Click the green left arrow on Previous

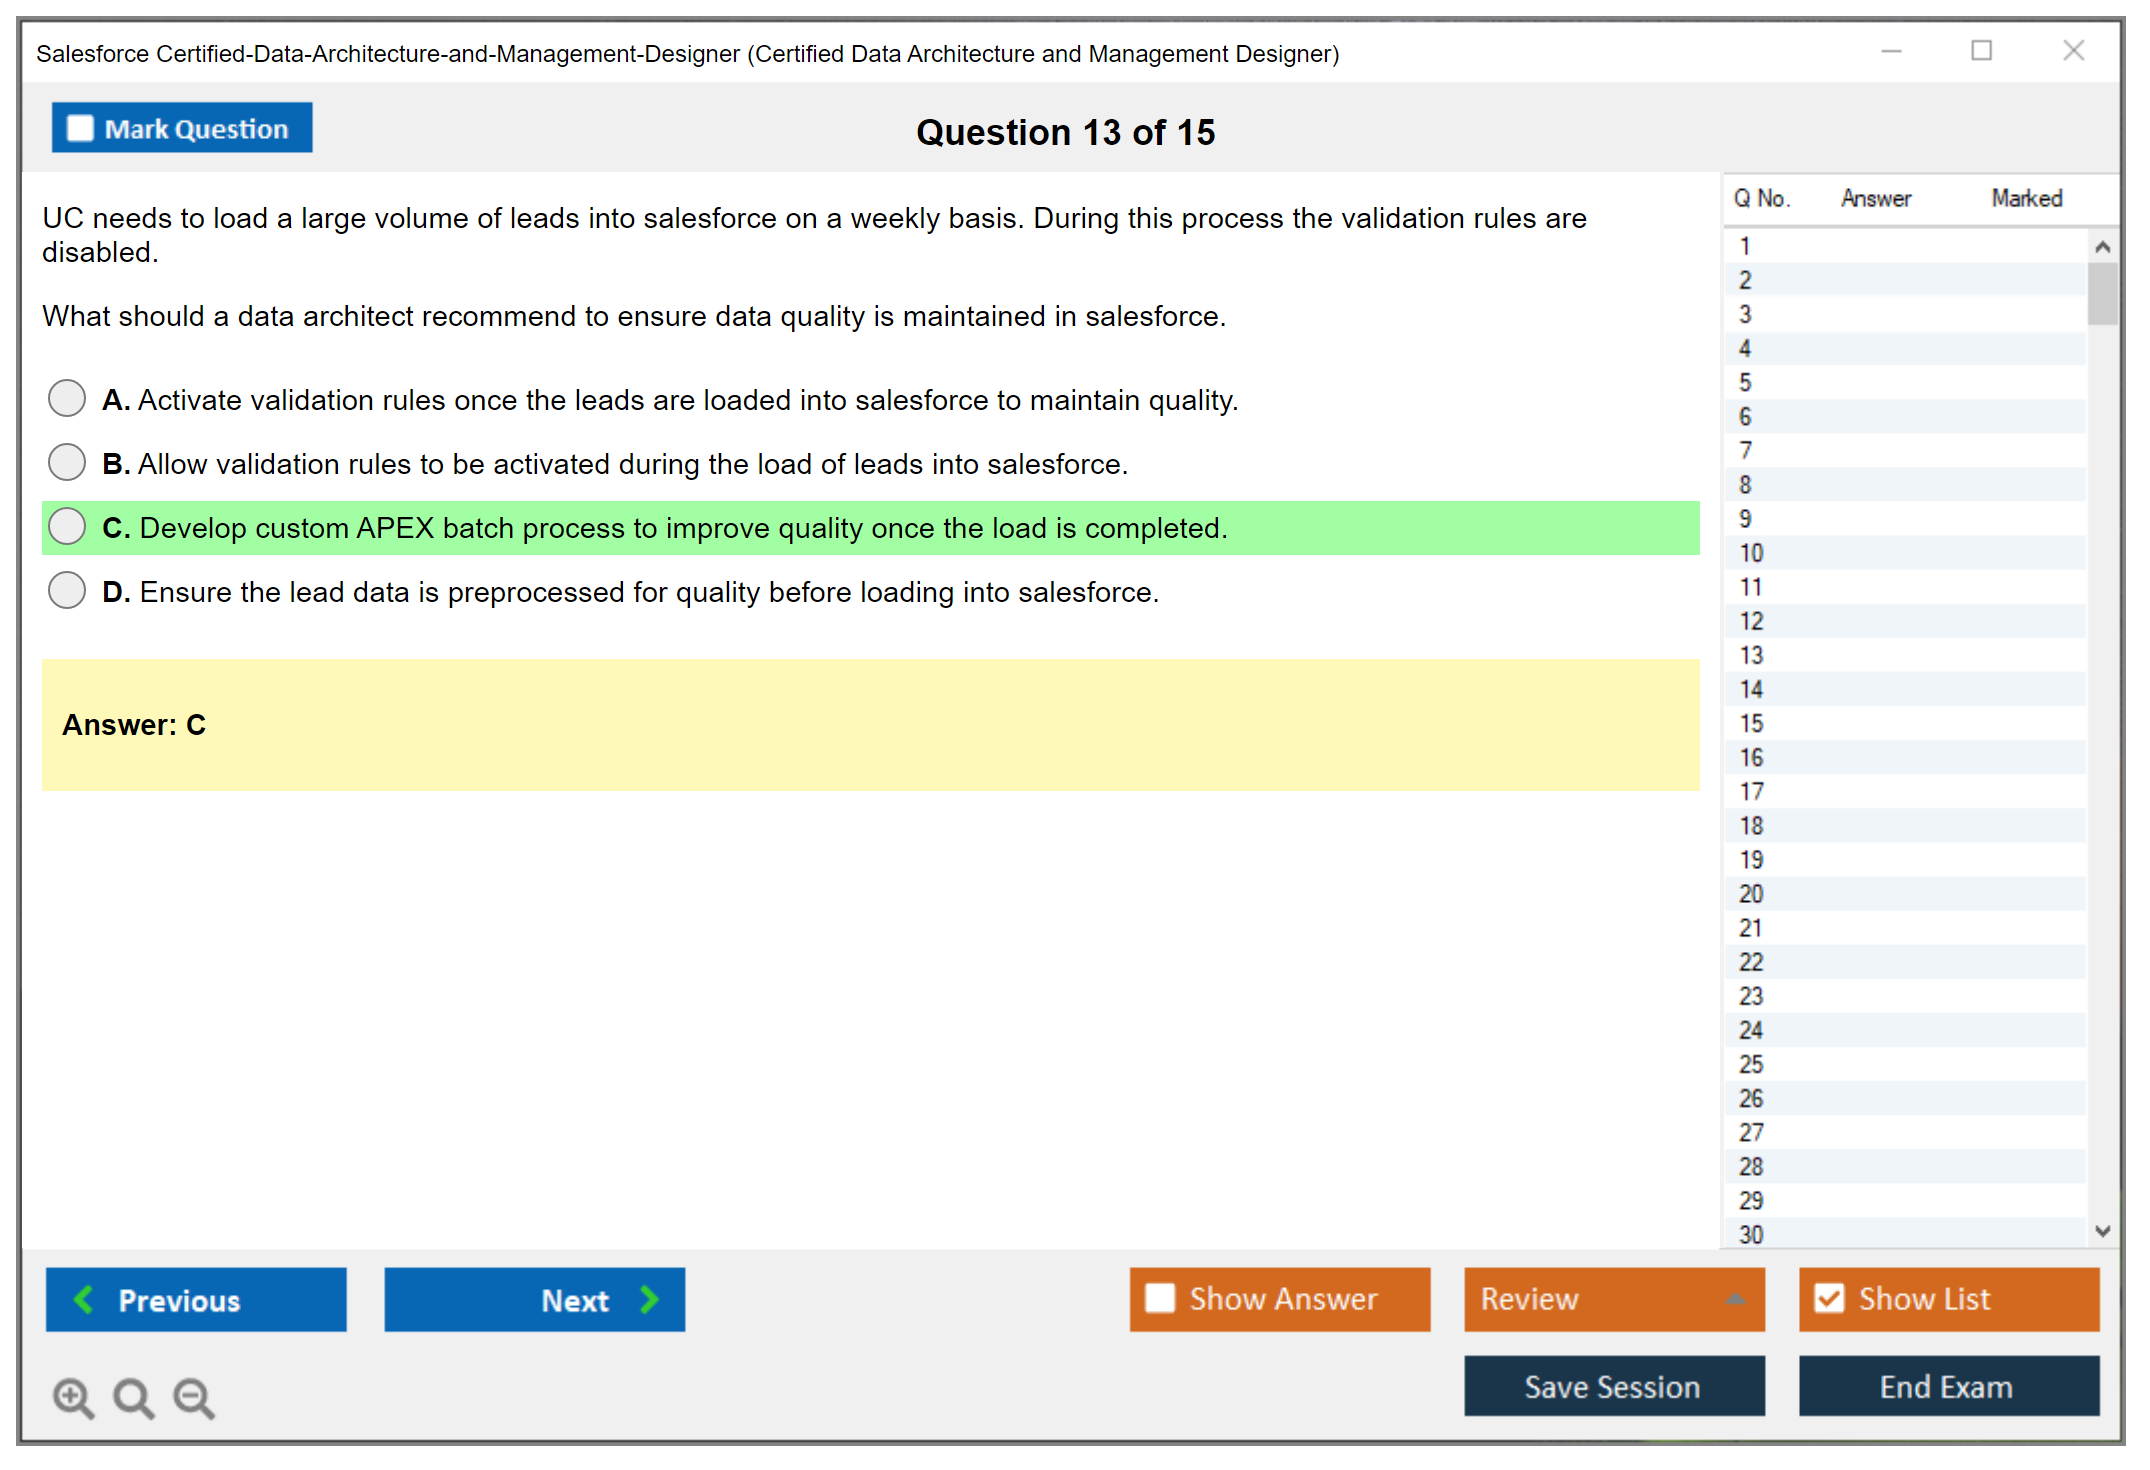tap(84, 1299)
